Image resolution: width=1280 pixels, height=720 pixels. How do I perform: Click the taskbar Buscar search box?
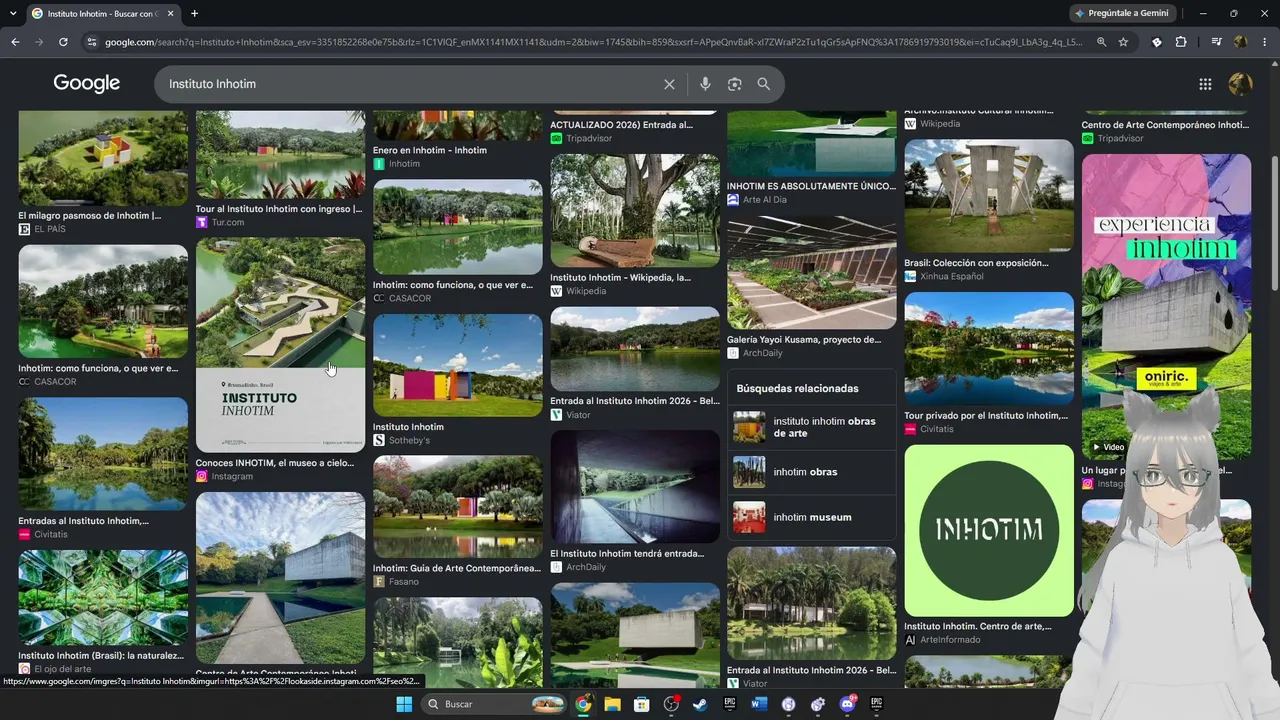495,704
